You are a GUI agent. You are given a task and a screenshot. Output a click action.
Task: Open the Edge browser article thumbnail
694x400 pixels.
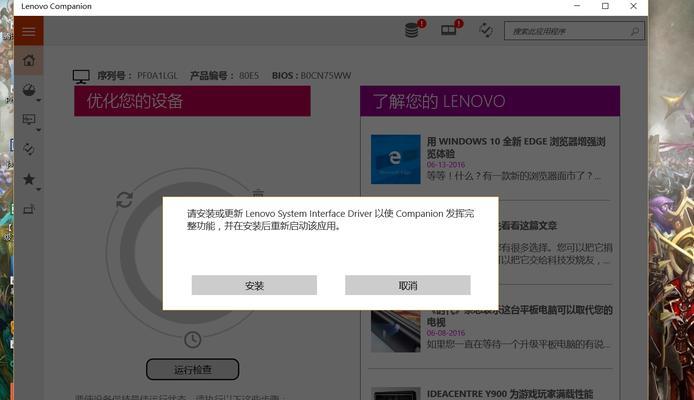tap(396, 159)
